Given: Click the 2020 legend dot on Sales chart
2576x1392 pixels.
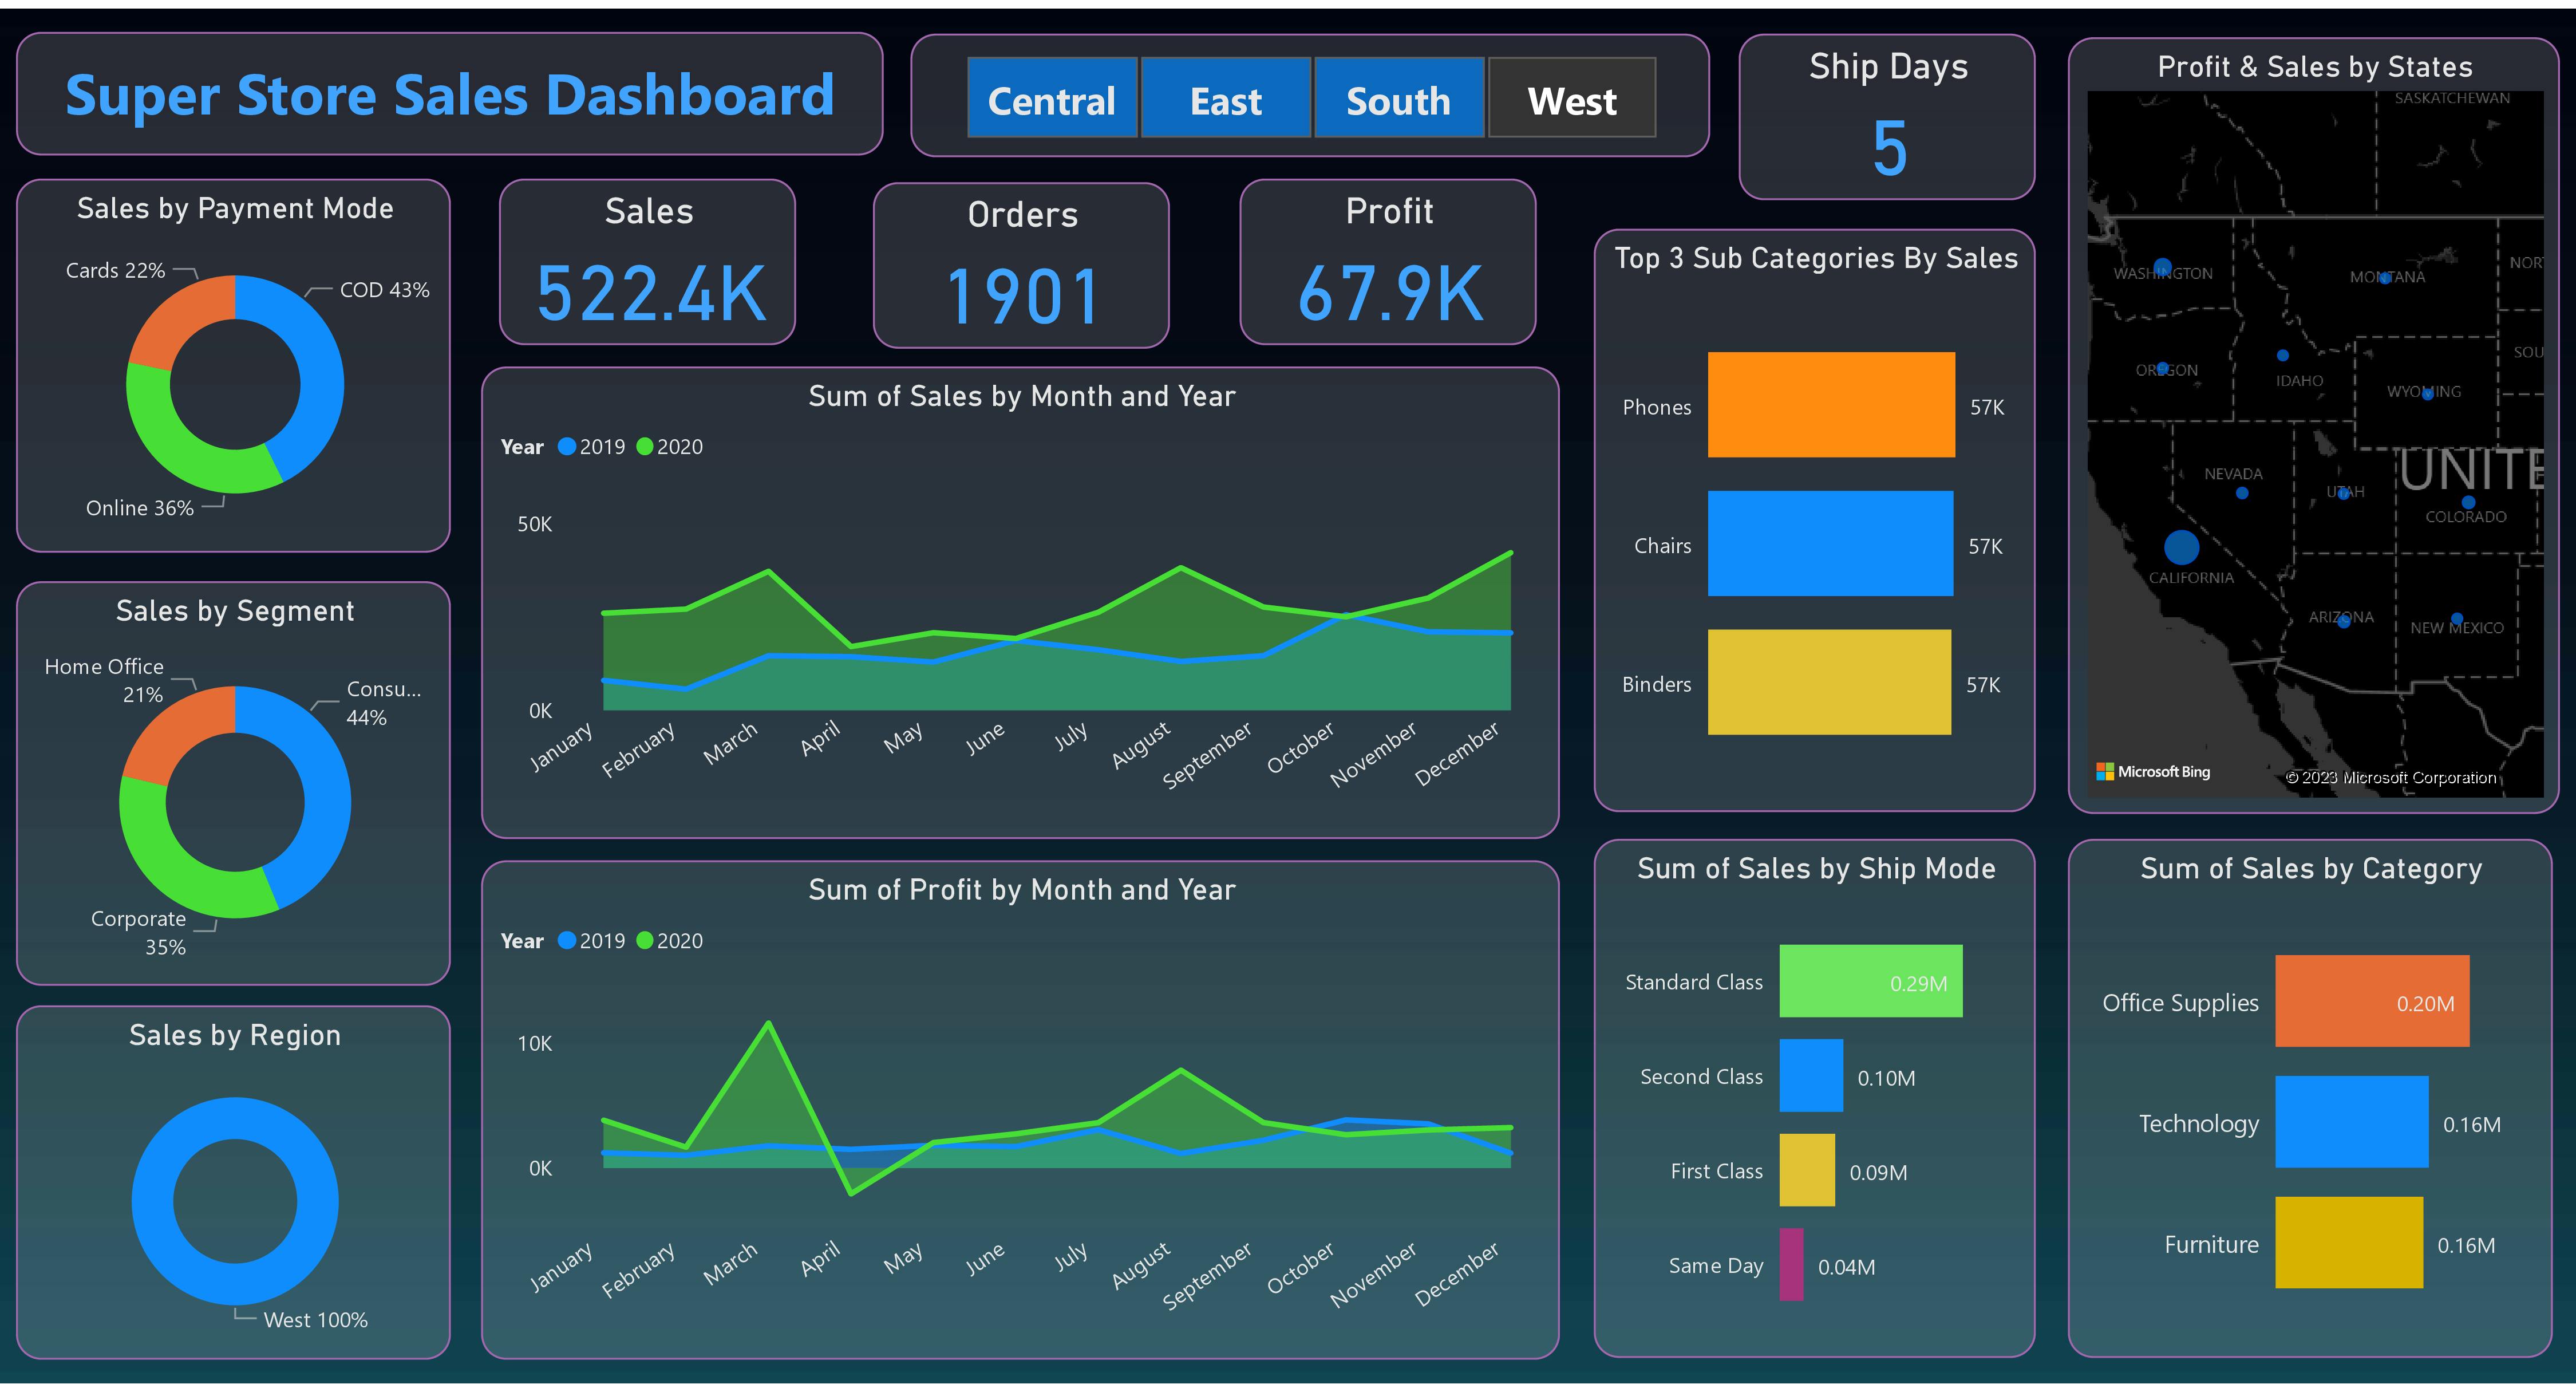Looking at the screenshot, I should point(646,447).
